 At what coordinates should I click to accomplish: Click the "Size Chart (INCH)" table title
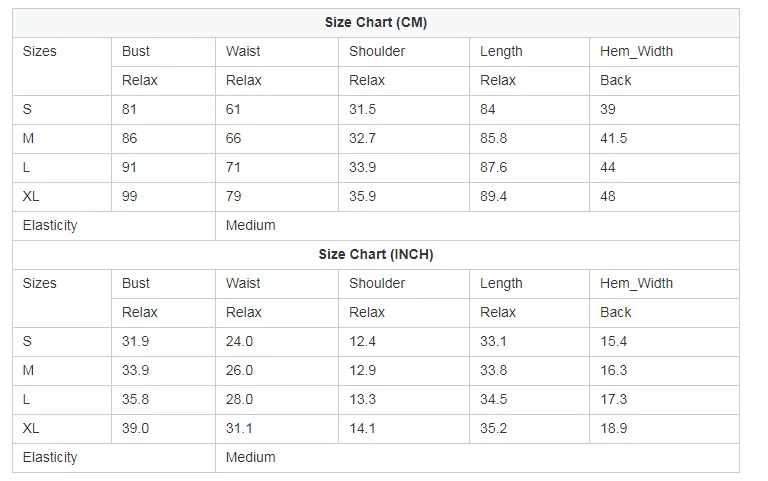coord(376,254)
